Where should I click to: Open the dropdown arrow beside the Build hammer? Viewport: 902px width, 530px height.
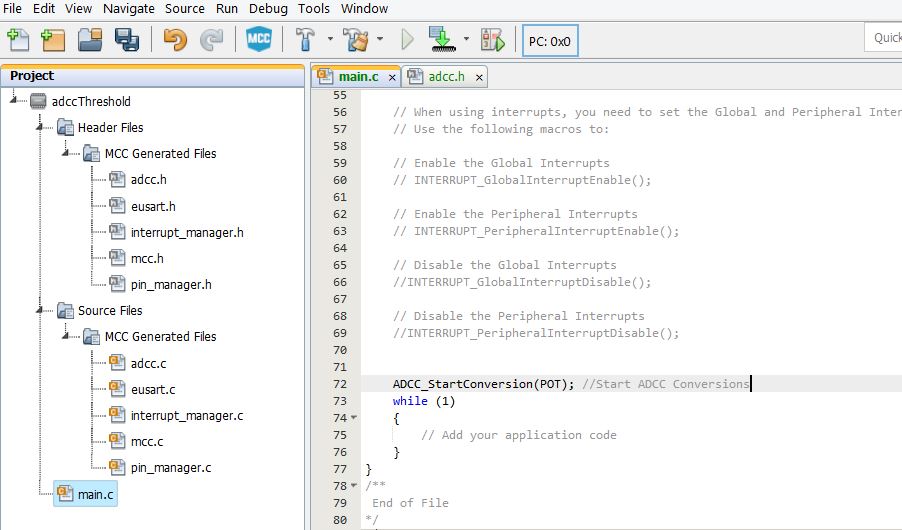[x=329, y=41]
